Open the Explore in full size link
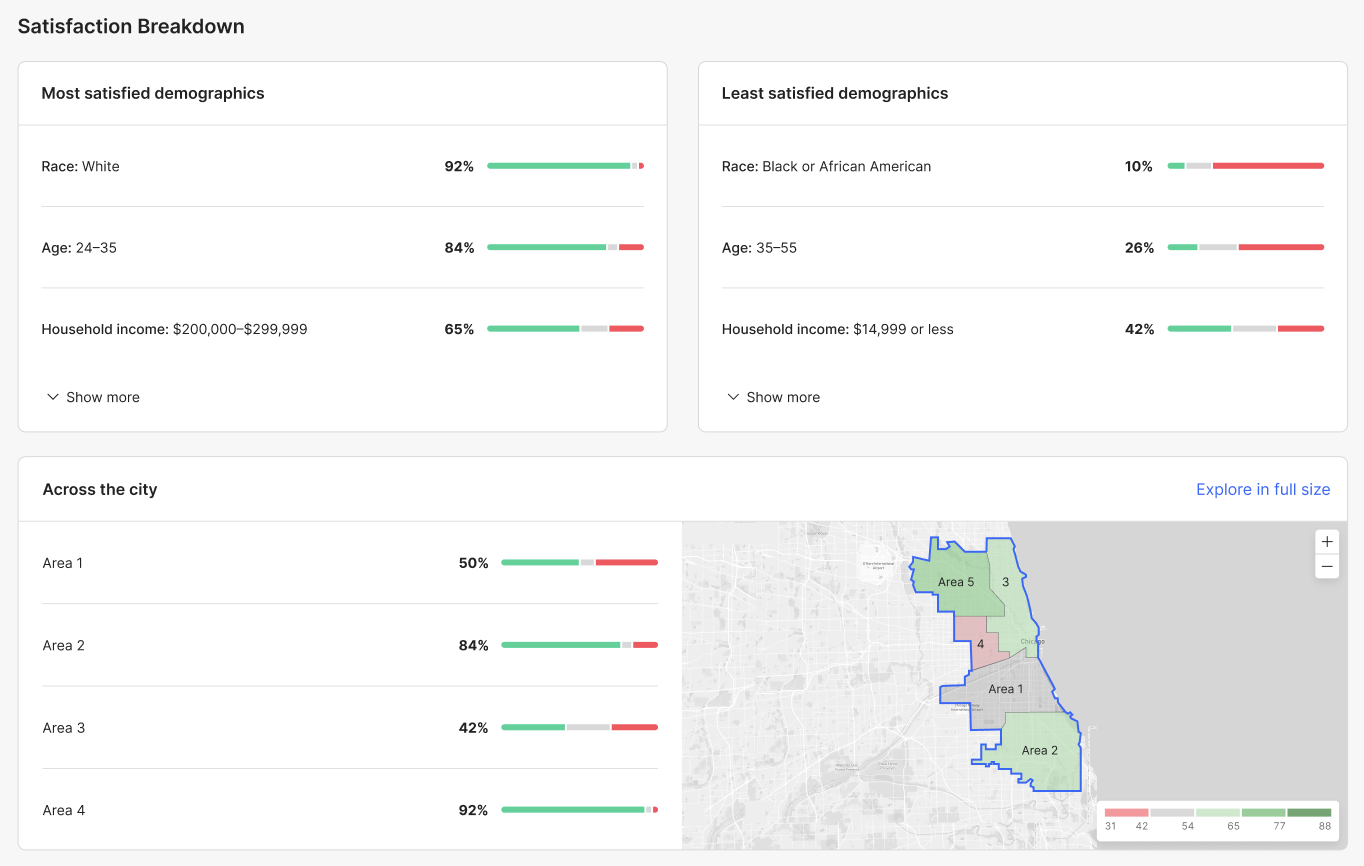The width and height of the screenshot is (1364, 866). point(1263,489)
